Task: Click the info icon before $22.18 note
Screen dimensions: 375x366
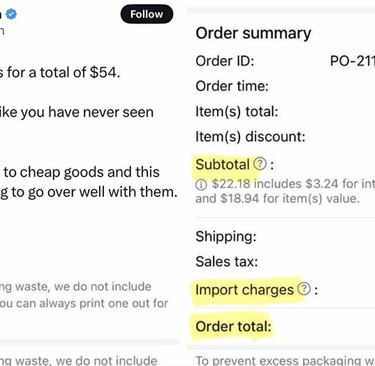Action: click(x=201, y=184)
